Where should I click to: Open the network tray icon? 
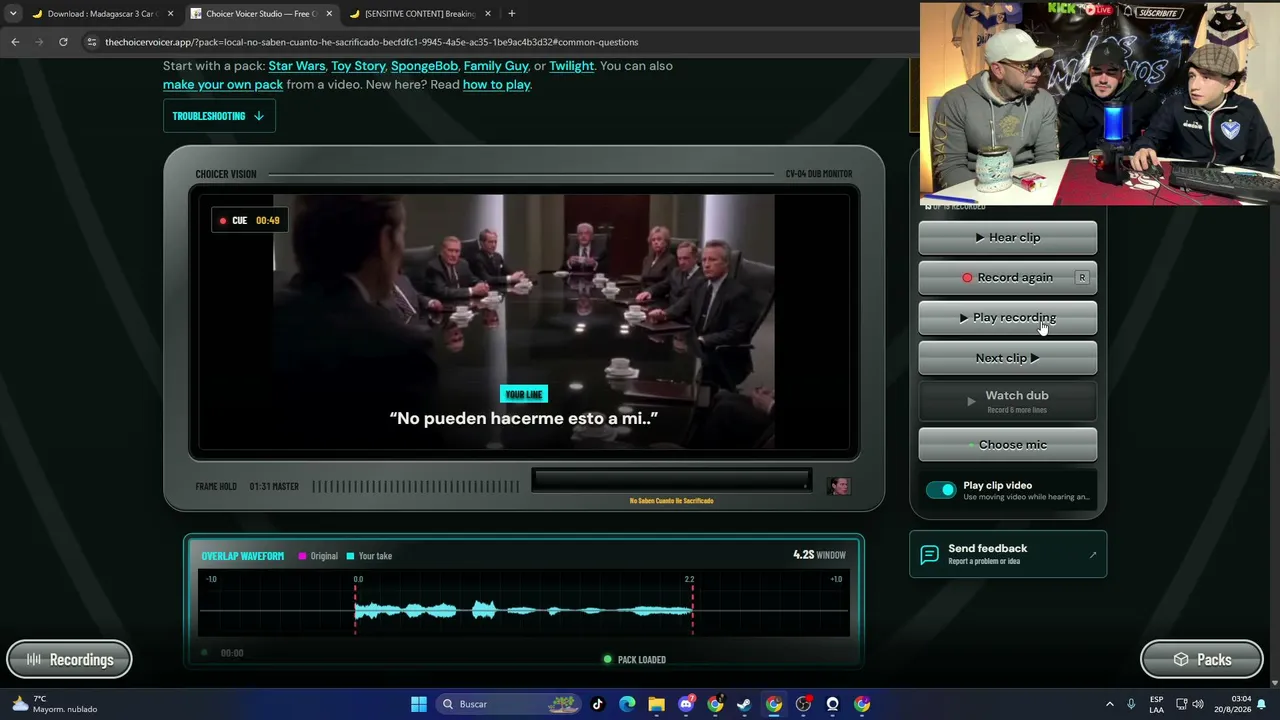pyautogui.click(x=1181, y=704)
